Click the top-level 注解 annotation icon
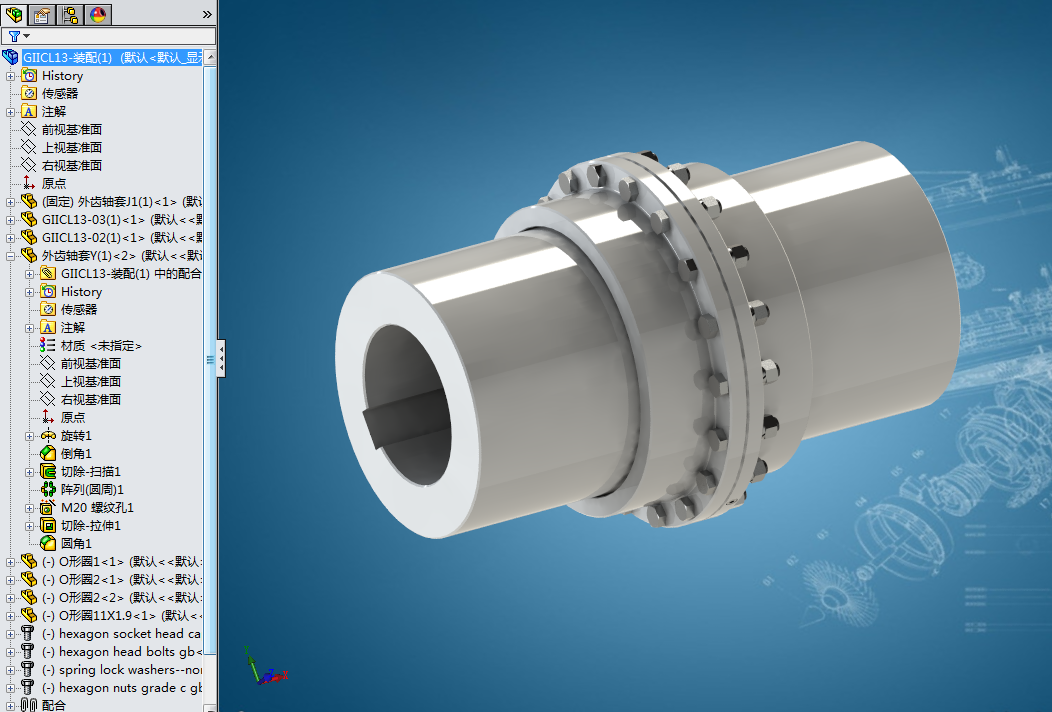Image resolution: width=1052 pixels, height=712 pixels. (x=29, y=111)
